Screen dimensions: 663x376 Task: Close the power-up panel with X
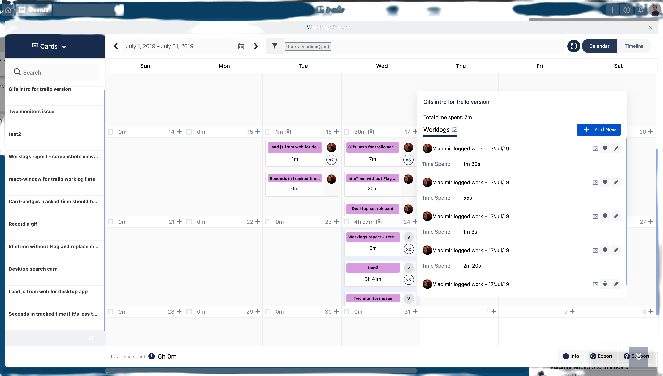coord(650,27)
